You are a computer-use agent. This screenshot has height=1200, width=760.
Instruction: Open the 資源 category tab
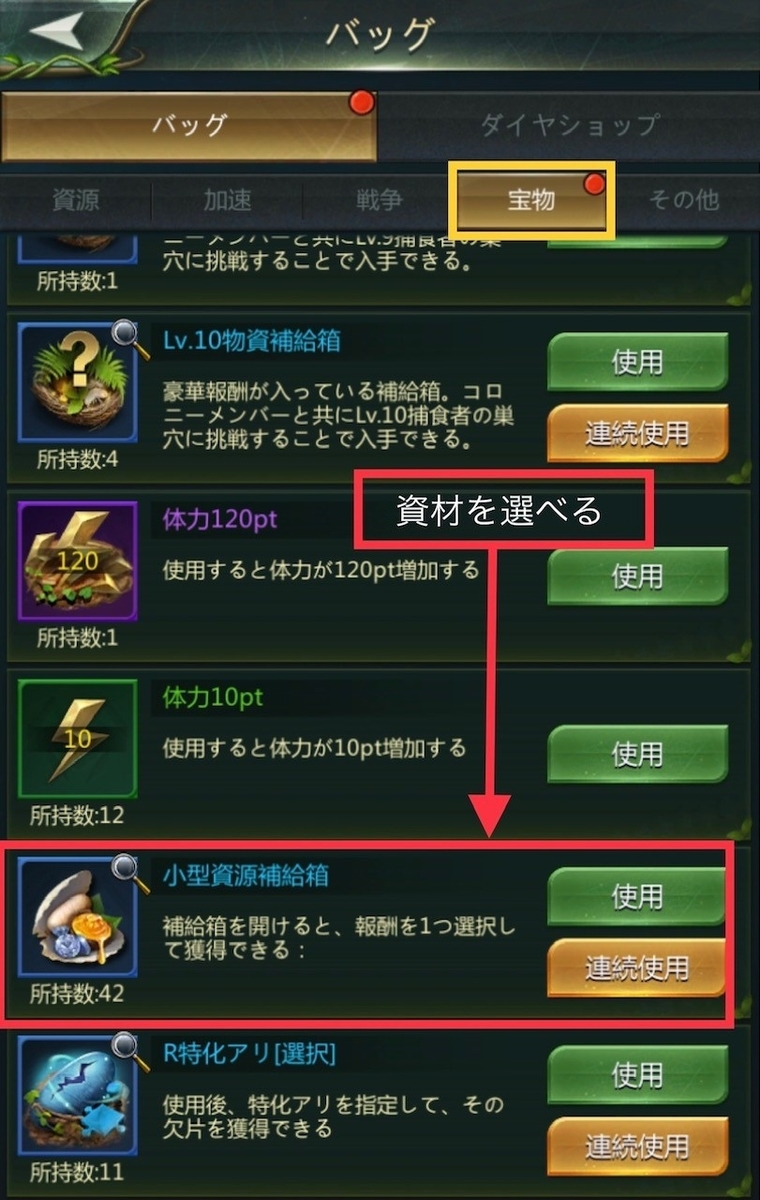76,200
